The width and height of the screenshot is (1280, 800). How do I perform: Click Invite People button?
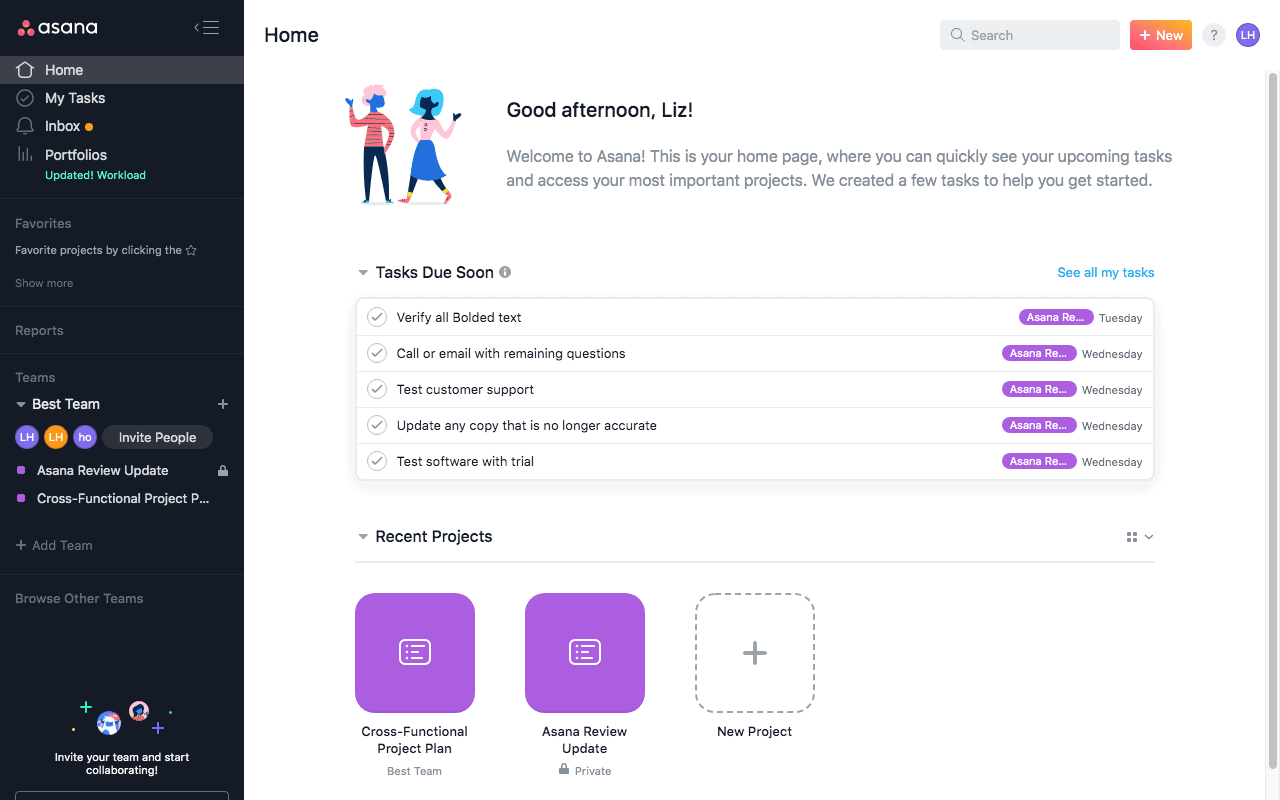(x=157, y=437)
